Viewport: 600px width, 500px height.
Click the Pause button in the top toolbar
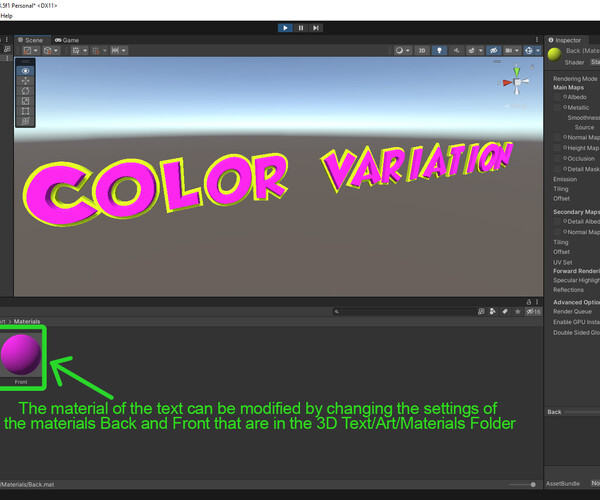301,28
